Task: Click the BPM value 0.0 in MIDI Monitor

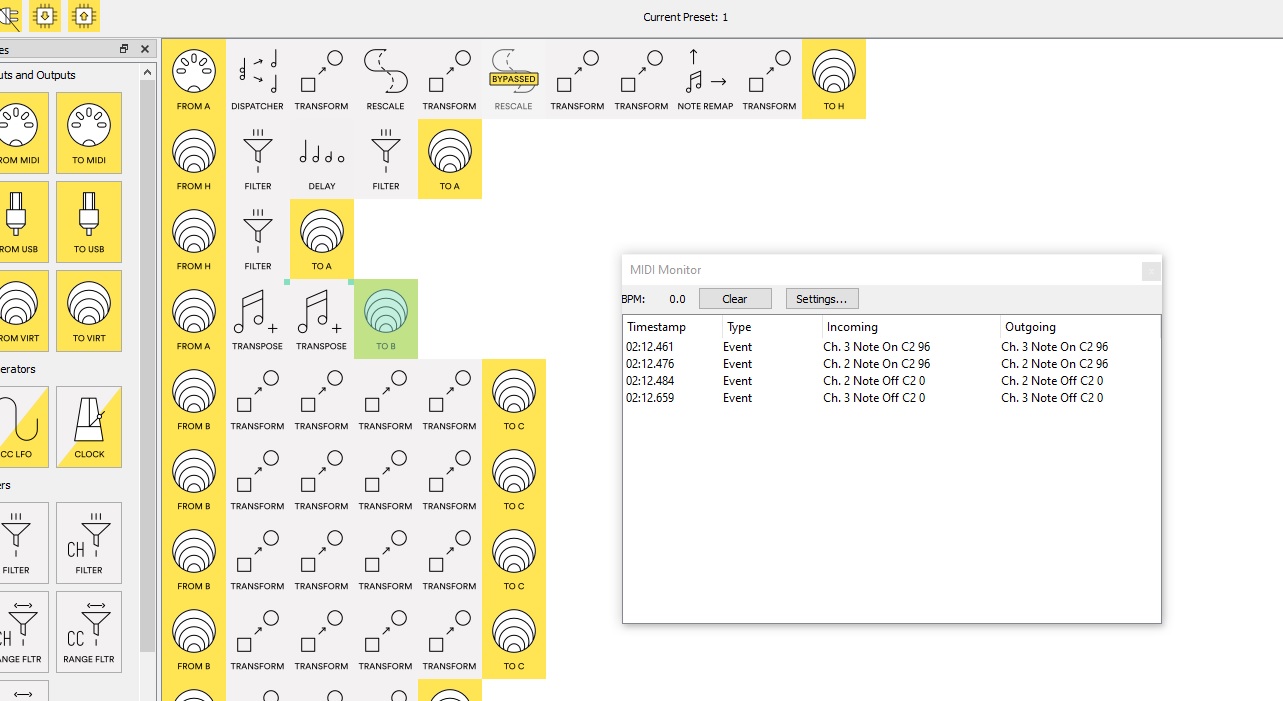Action: coord(677,299)
